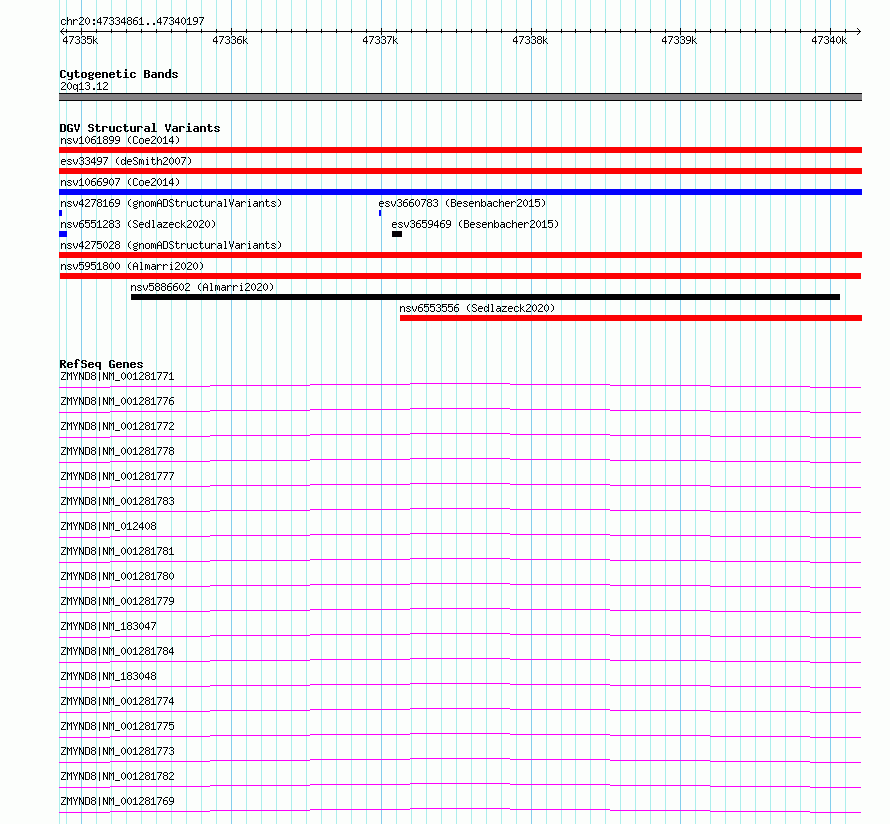
Task: Click the red nsv6553556 variant bar
Action: pyautogui.click(x=631, y=318)
